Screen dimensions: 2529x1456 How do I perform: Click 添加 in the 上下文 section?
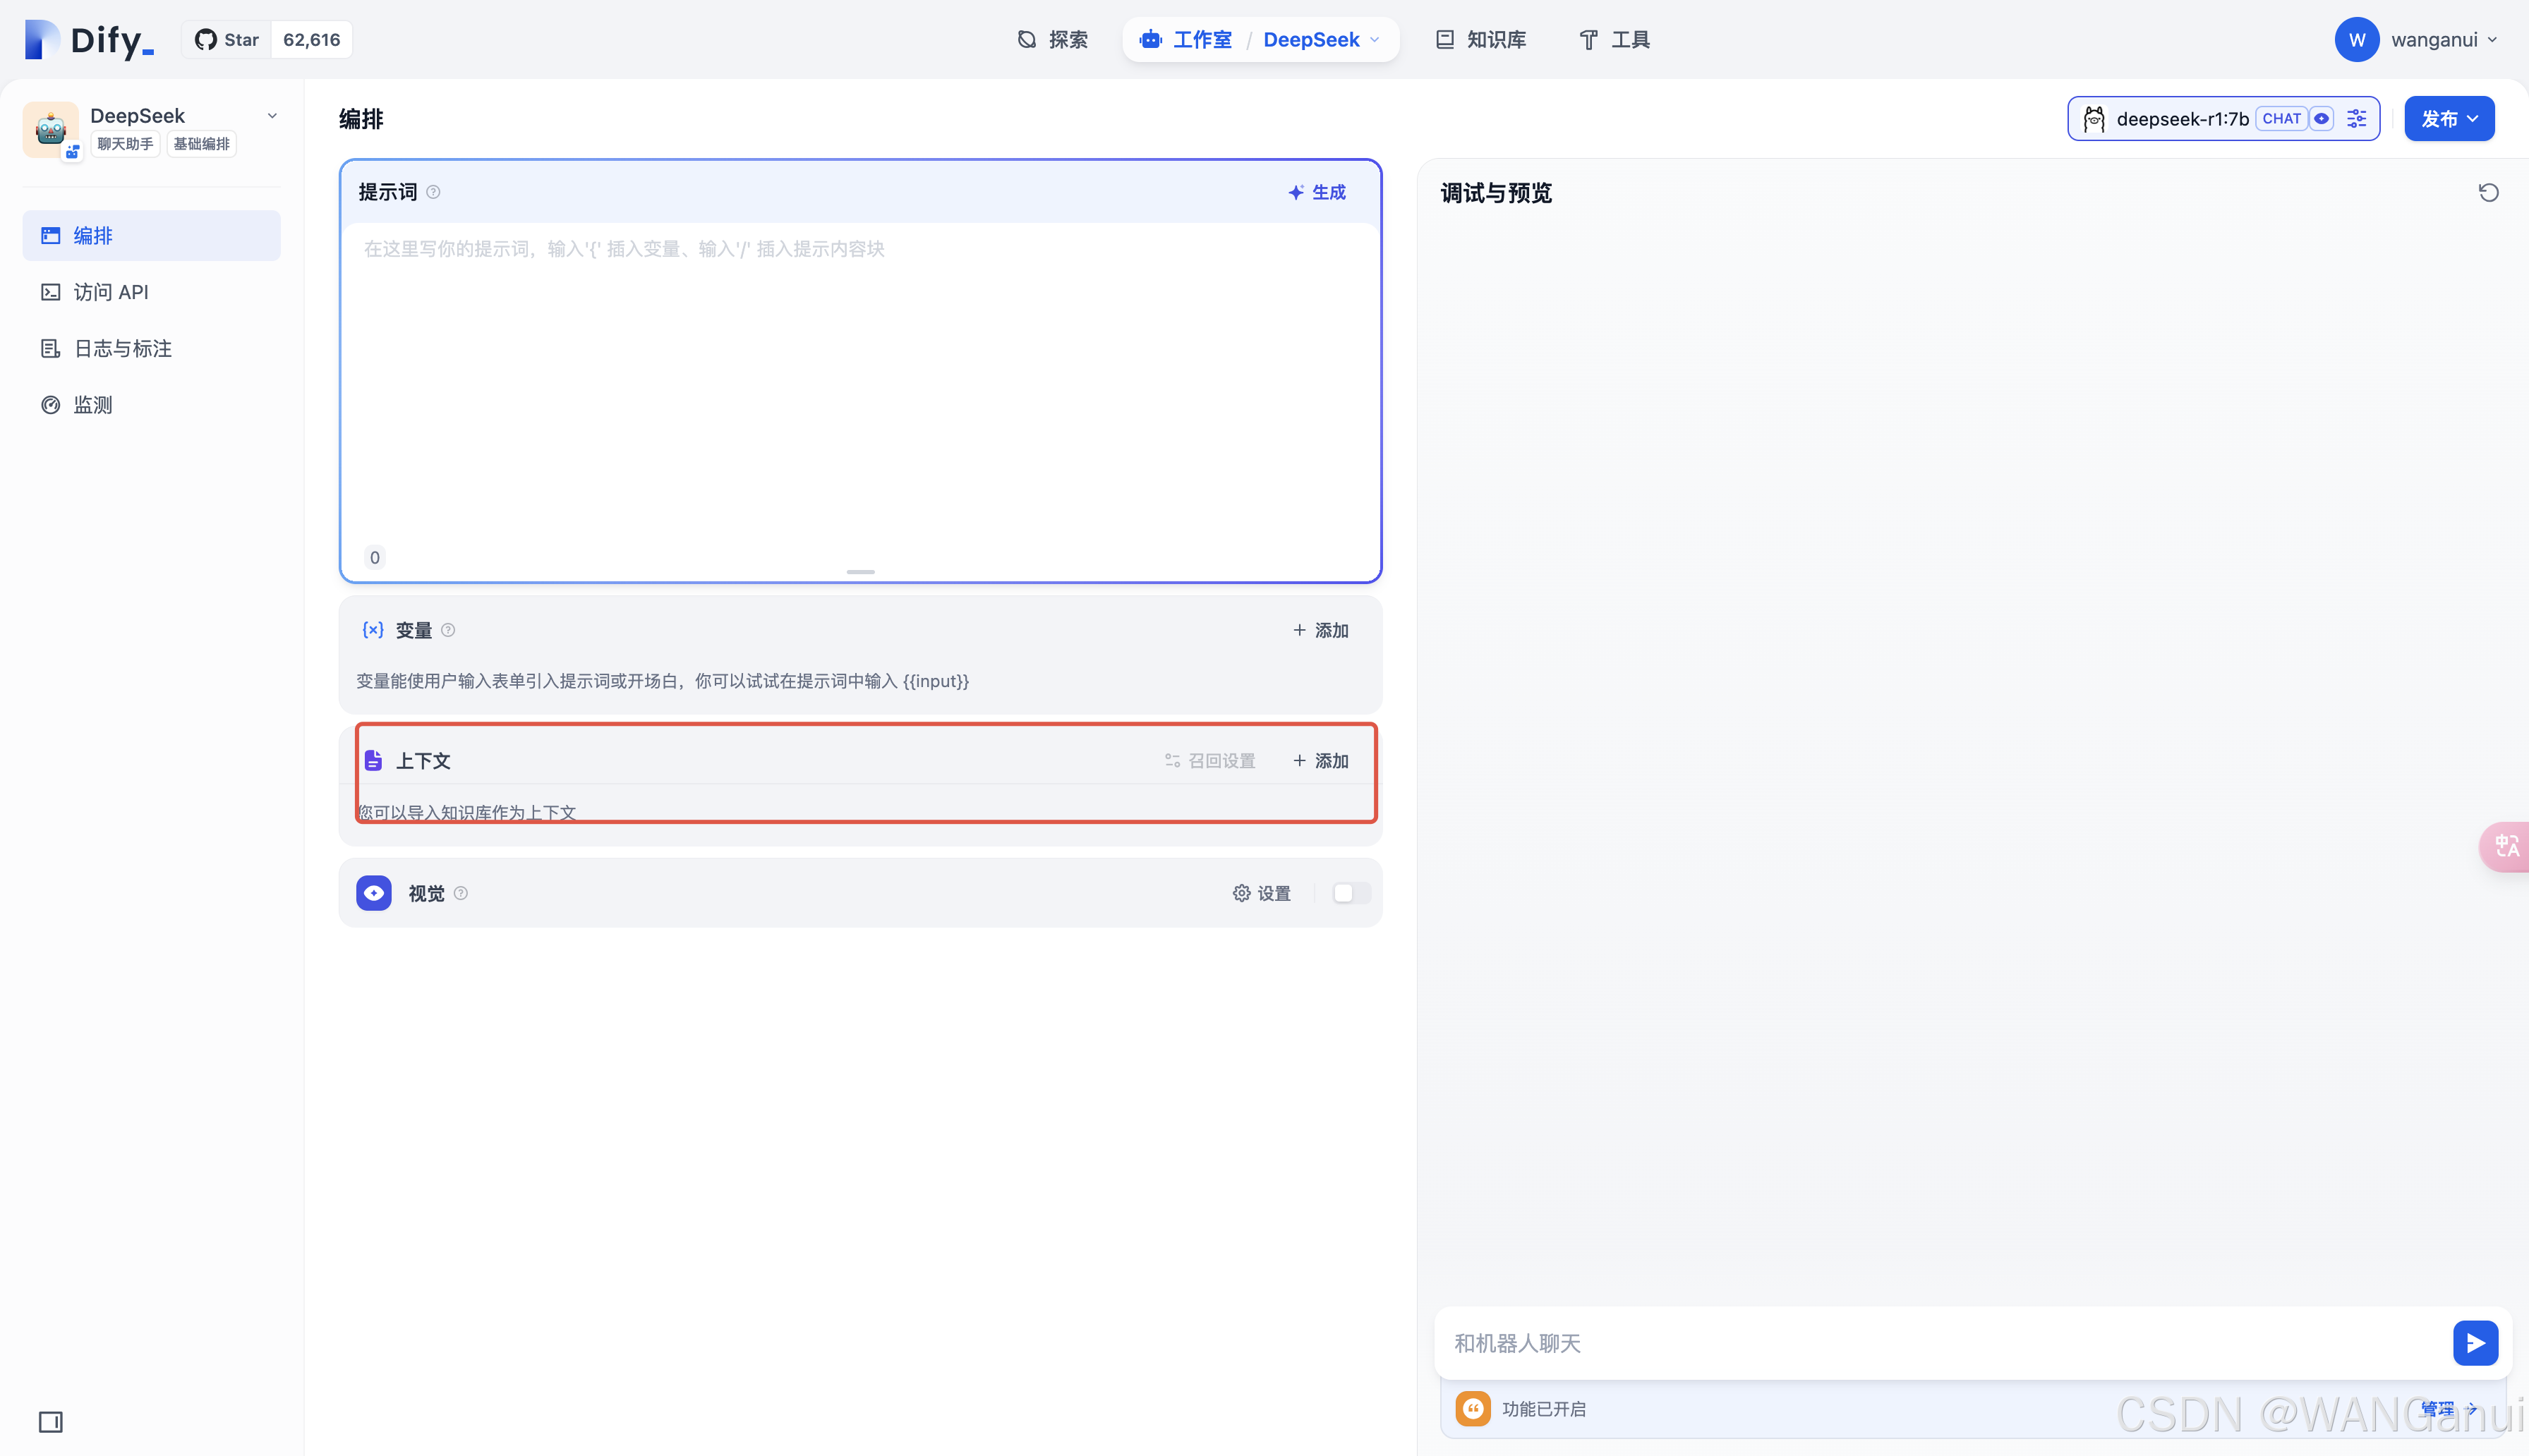coord(1320,761)
